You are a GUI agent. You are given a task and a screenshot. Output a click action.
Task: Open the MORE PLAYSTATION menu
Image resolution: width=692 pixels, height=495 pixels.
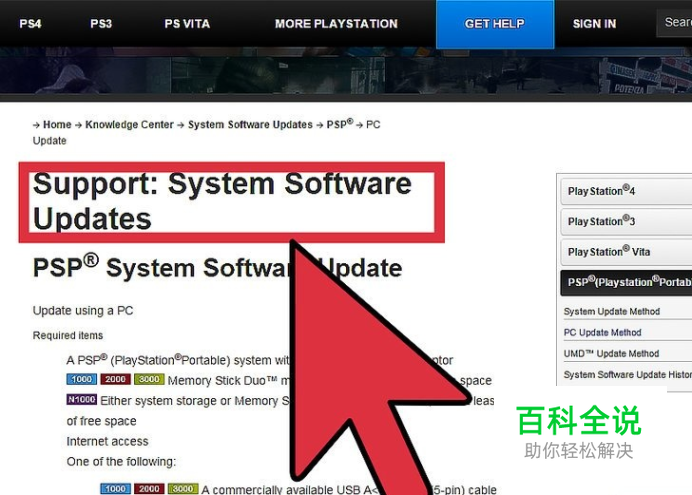(x=336, y=24)
